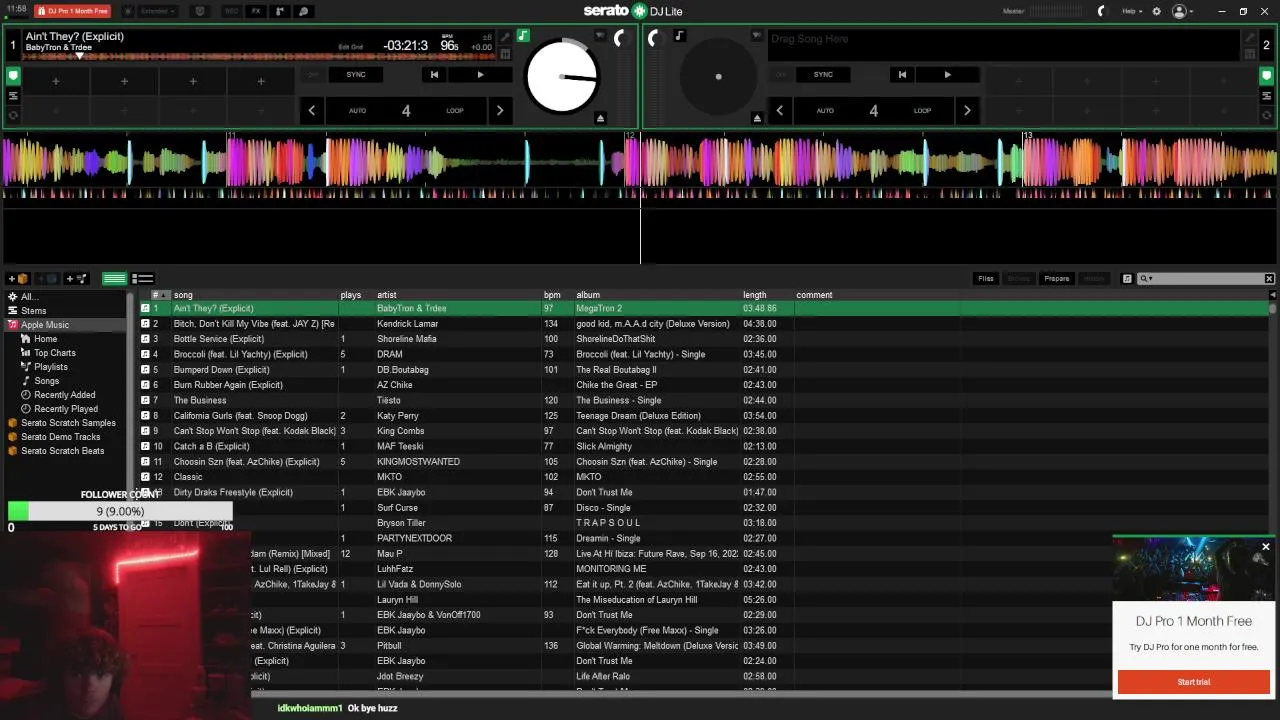This screenshot has height=720, width=1280.
Task: Click SYNC on deck 2
Action: pyautogui.click(x=823, y=74)
